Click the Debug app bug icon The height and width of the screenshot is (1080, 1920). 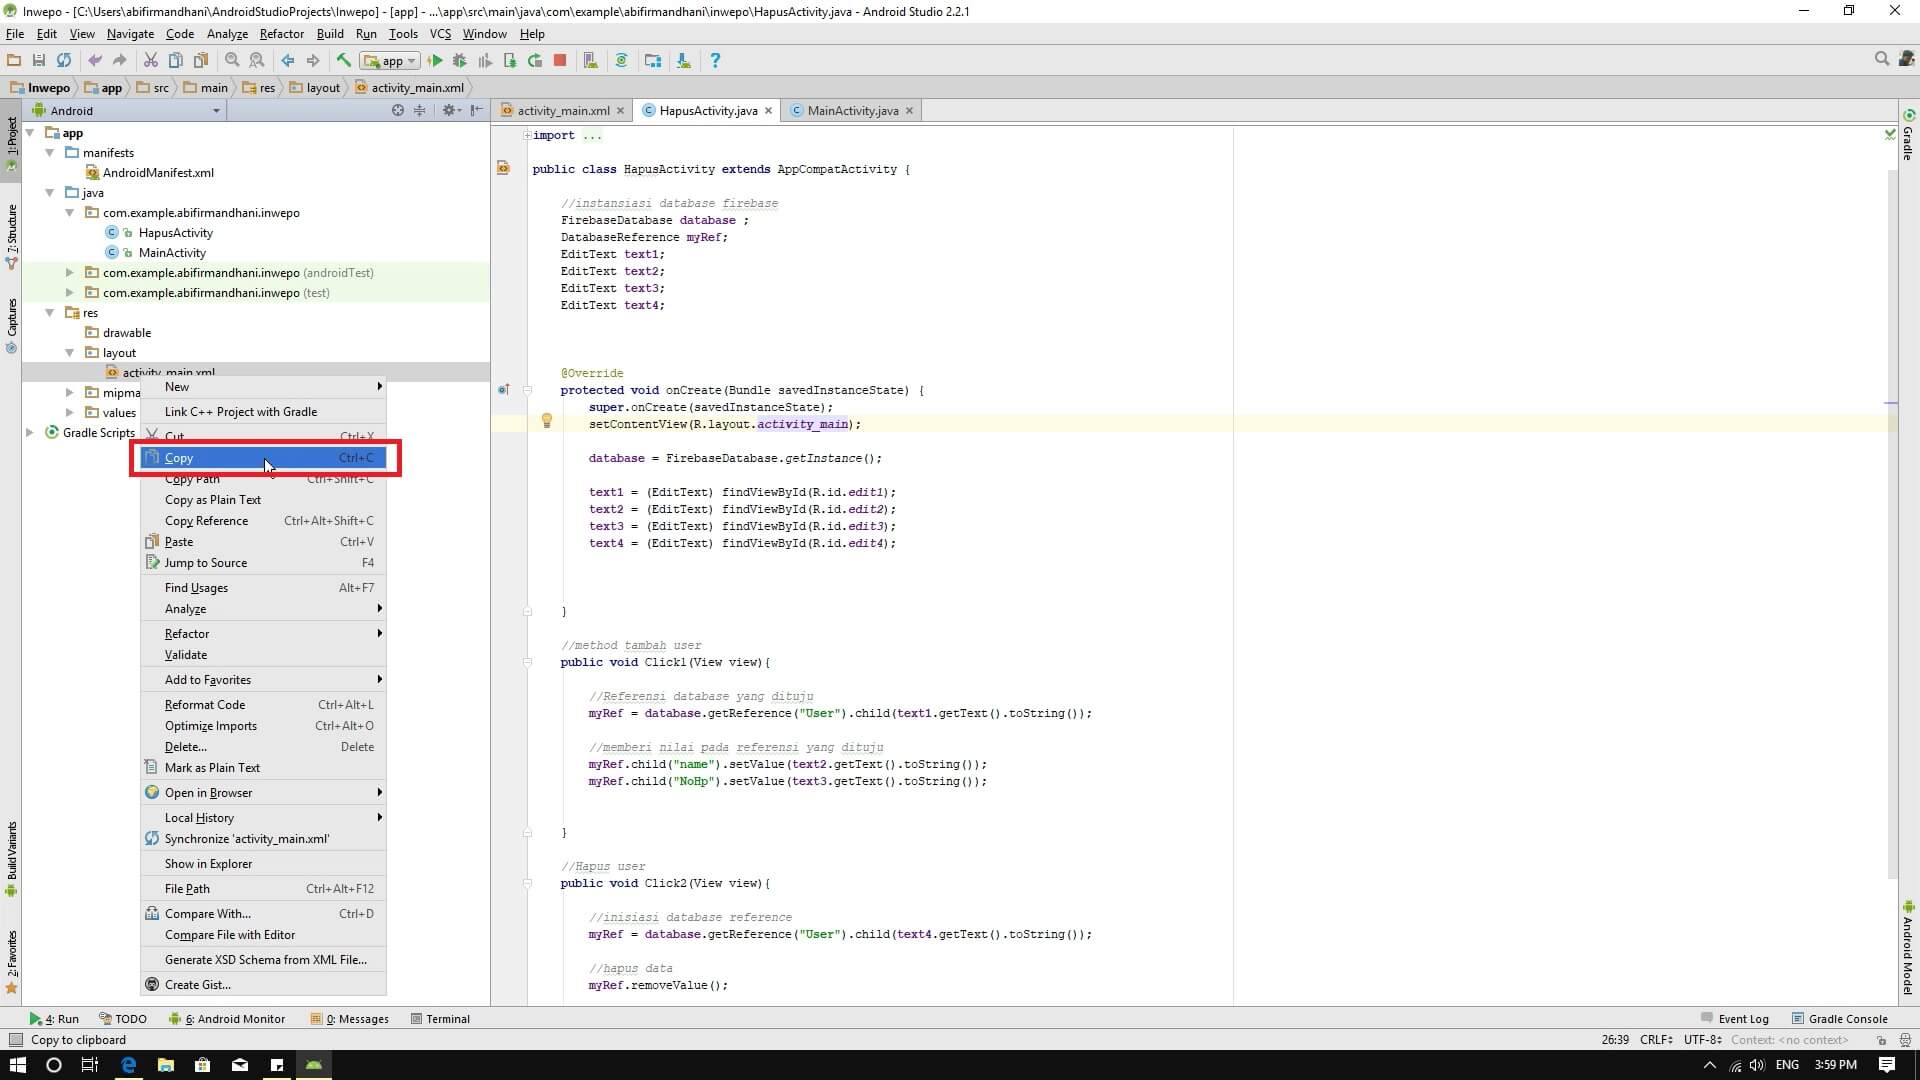point(460,61)
